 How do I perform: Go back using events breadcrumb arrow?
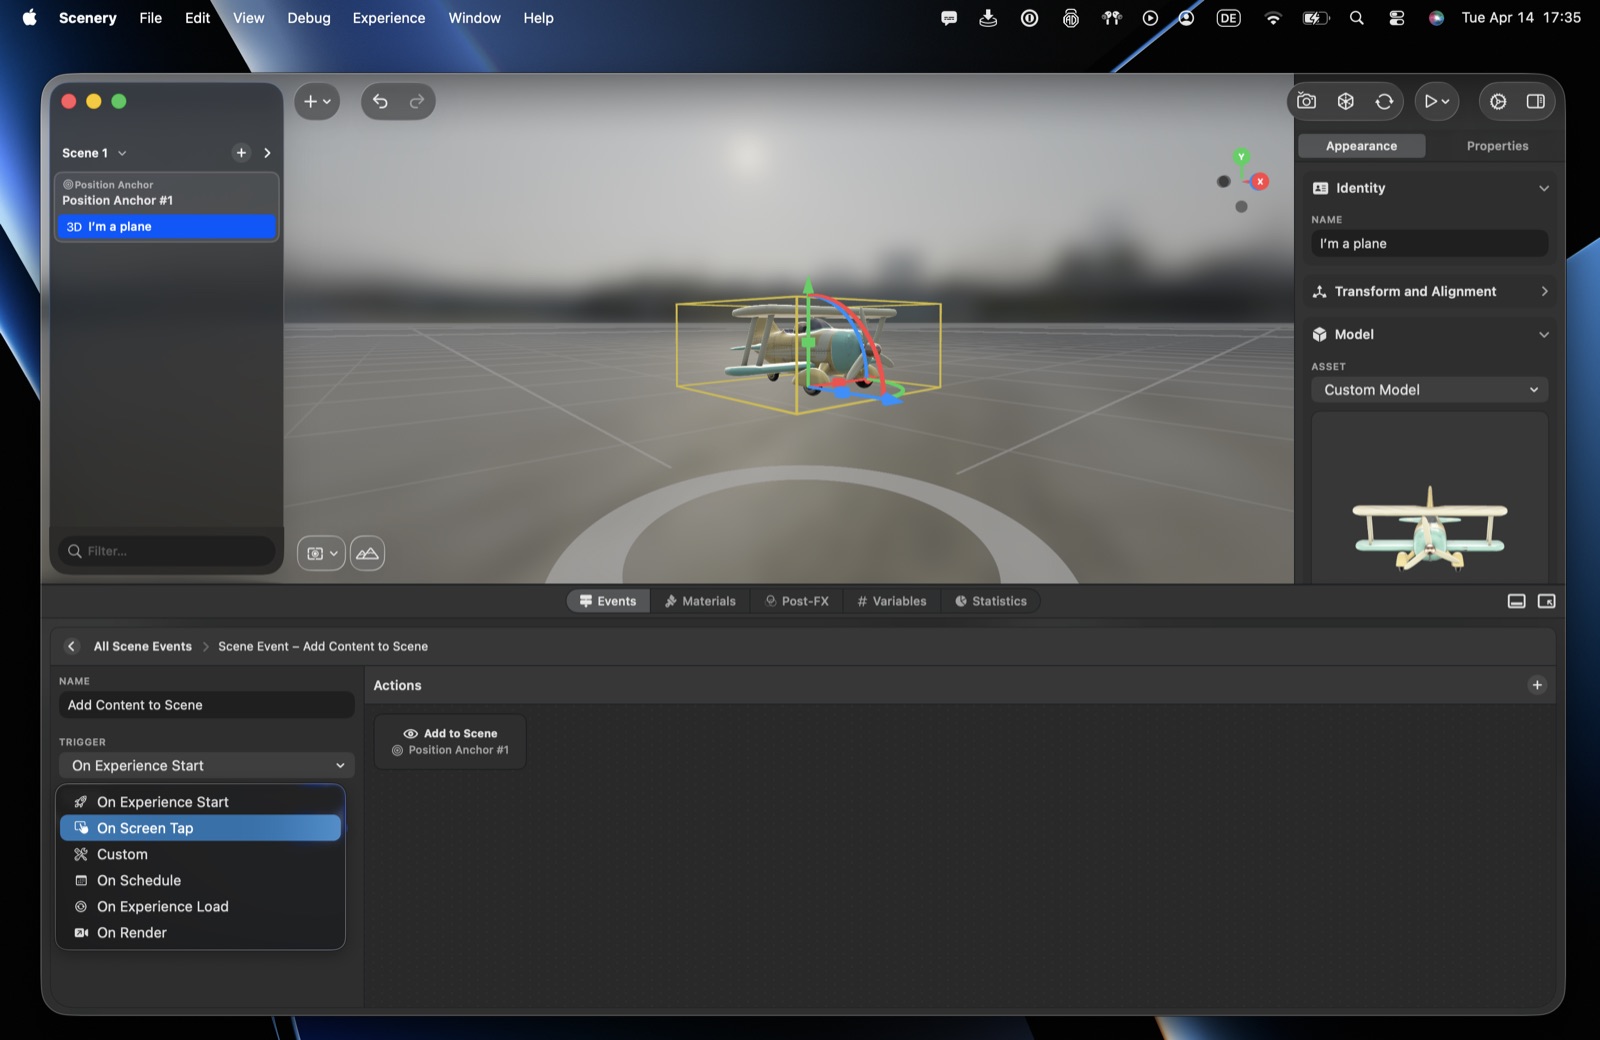pos(71,646)
